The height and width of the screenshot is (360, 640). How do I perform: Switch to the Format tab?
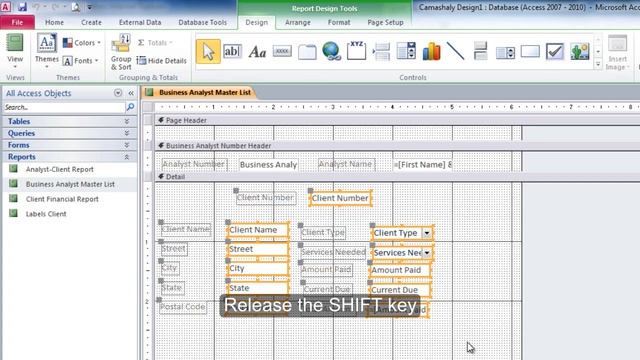(x=339, y=22)
